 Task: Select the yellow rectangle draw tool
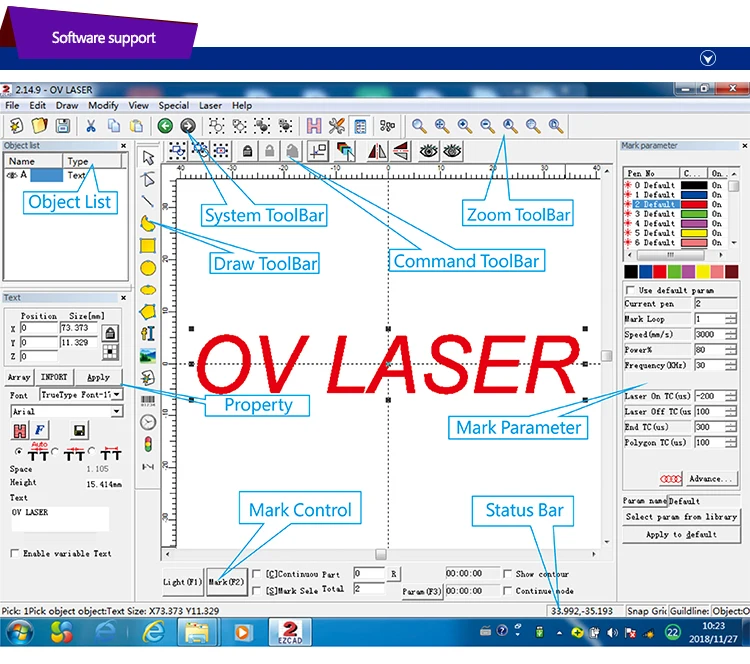148,245
